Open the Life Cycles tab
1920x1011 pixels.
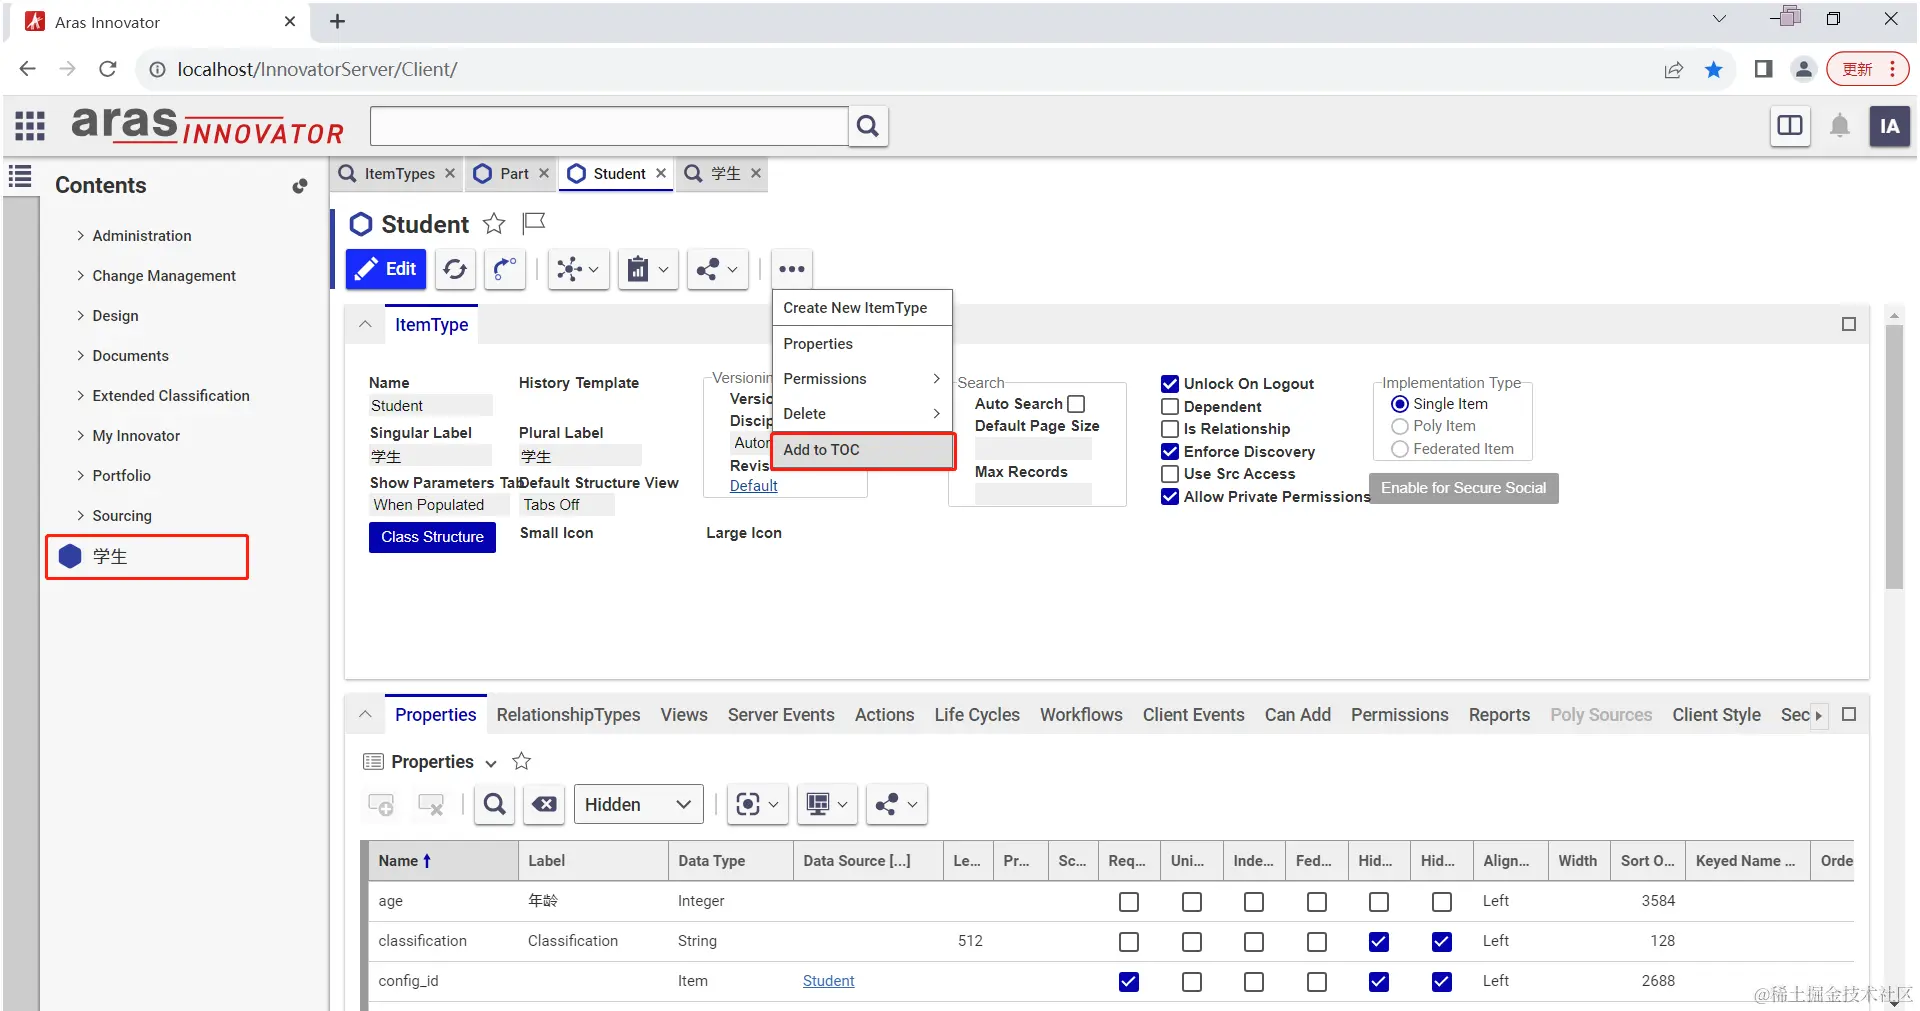click(x=977, y=714)
